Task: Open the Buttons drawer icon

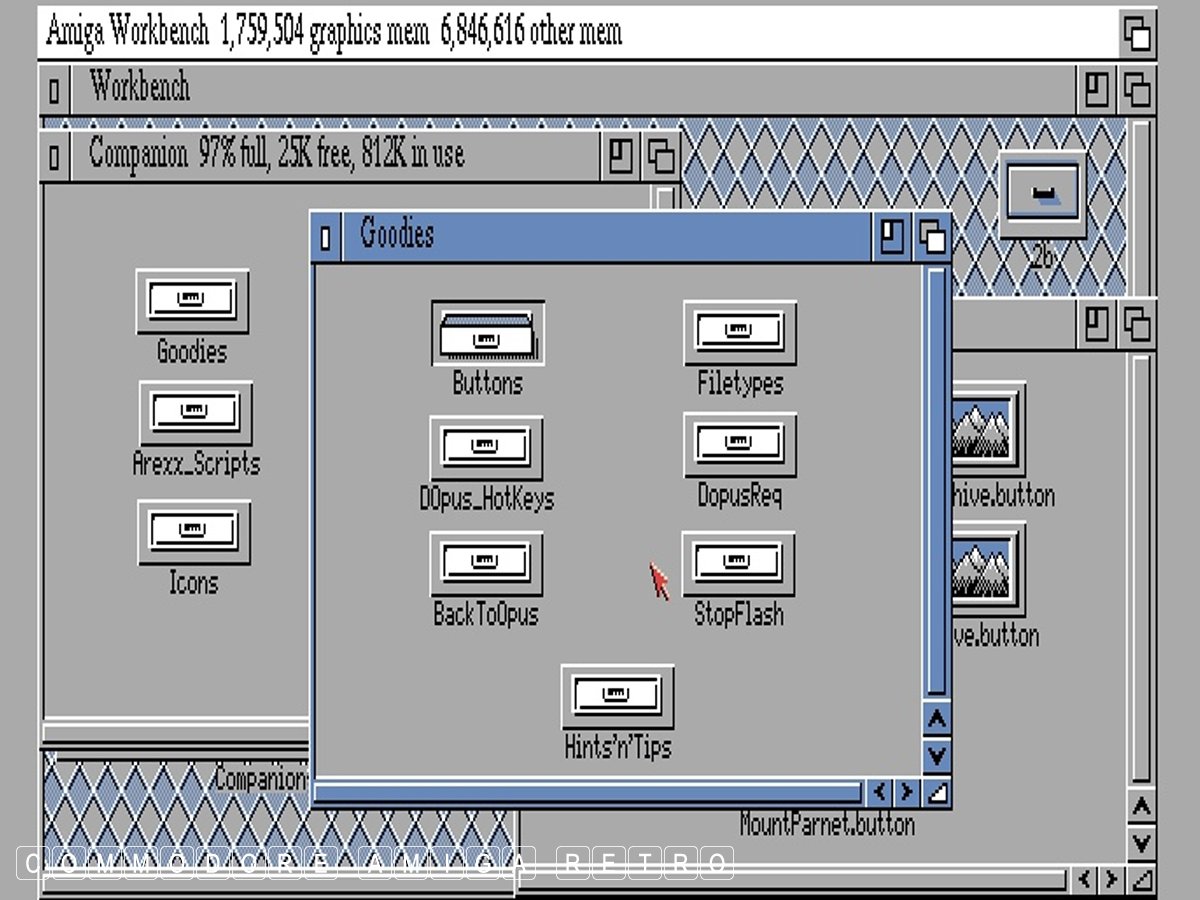Action: [x=488, y=335]
